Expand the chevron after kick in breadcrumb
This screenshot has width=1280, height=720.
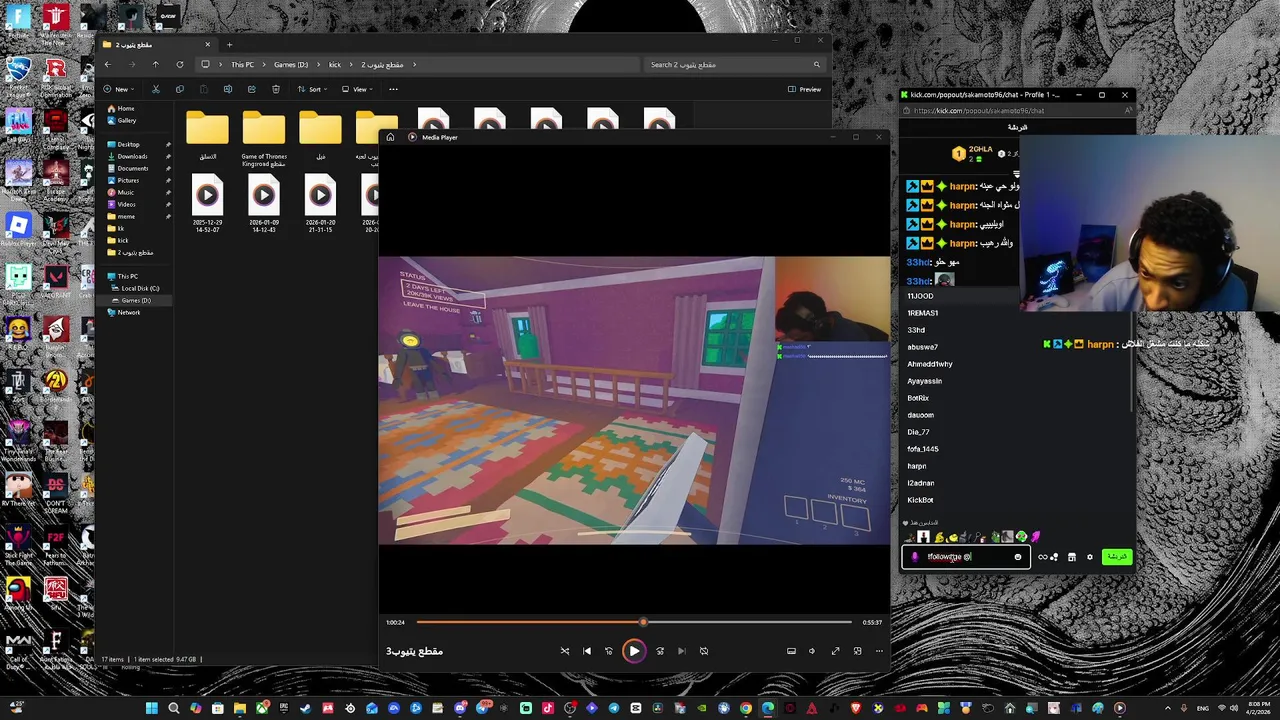pyautogui.click(x=350, y=65)
